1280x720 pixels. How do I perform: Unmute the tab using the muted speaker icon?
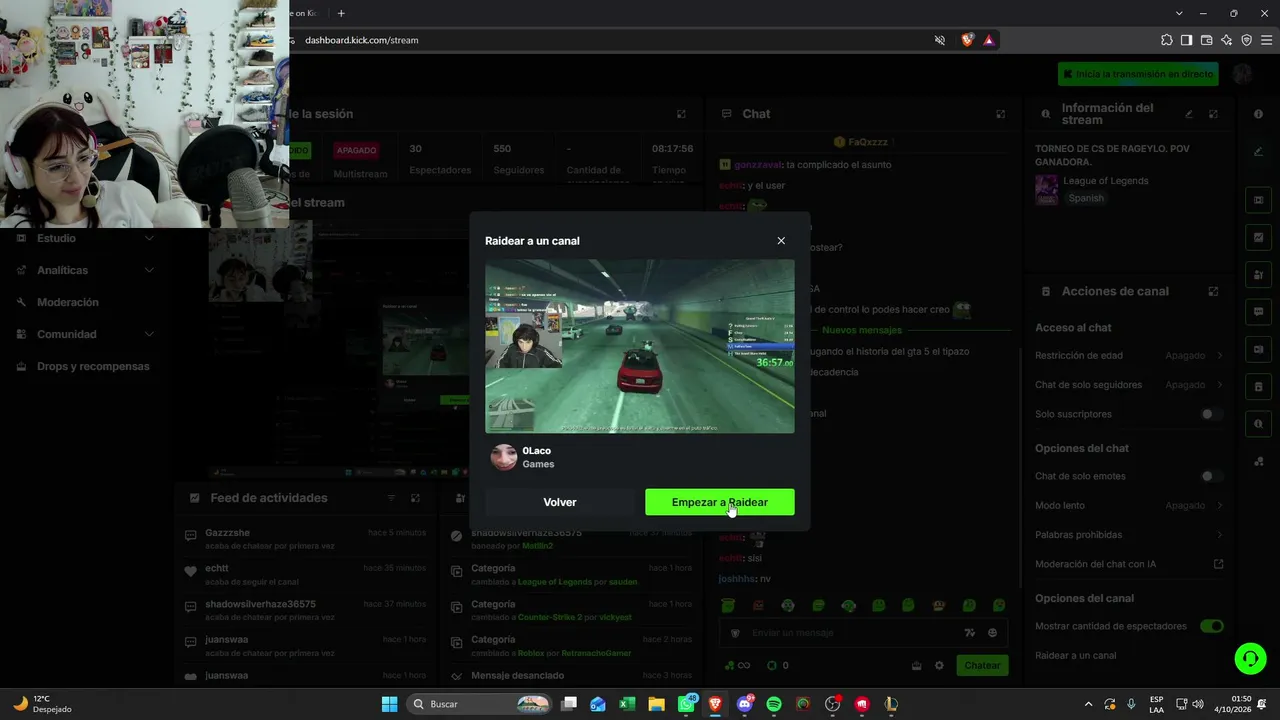[939, 40]
